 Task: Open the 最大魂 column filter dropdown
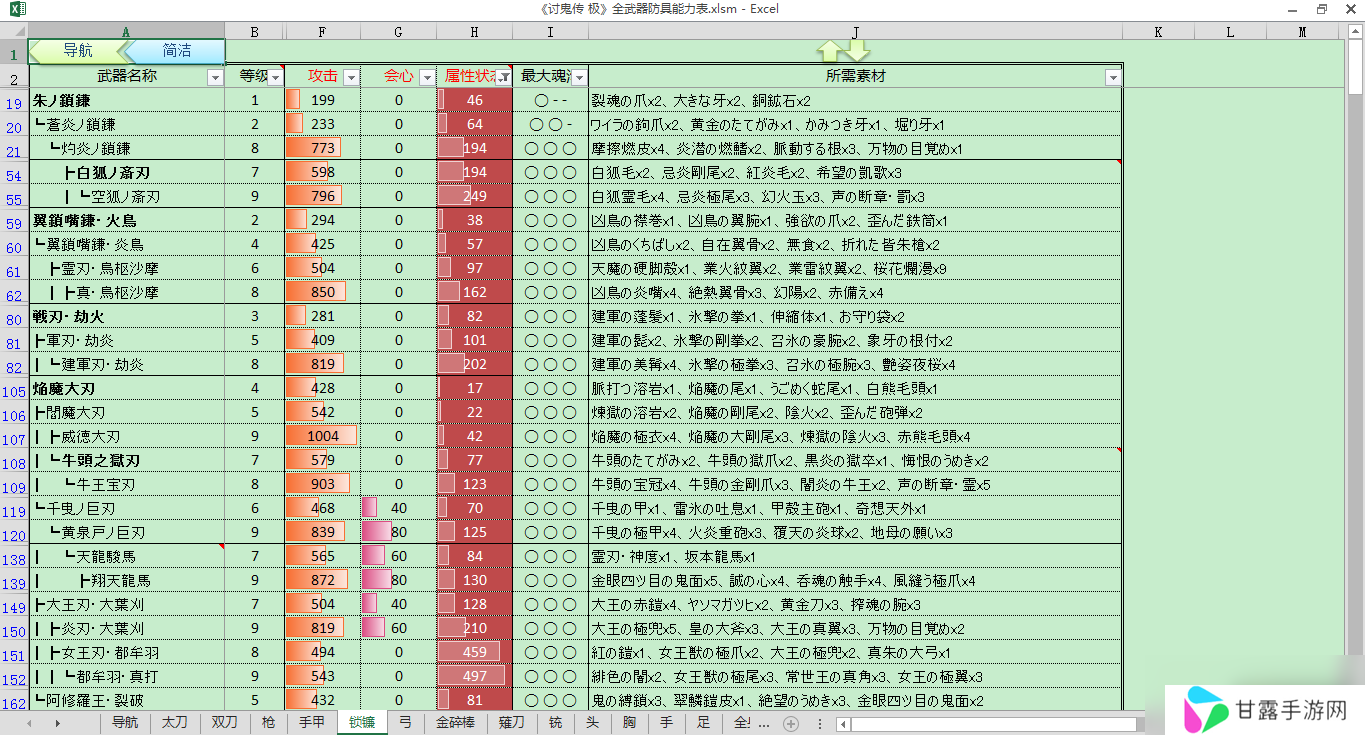tap(579, 77)
